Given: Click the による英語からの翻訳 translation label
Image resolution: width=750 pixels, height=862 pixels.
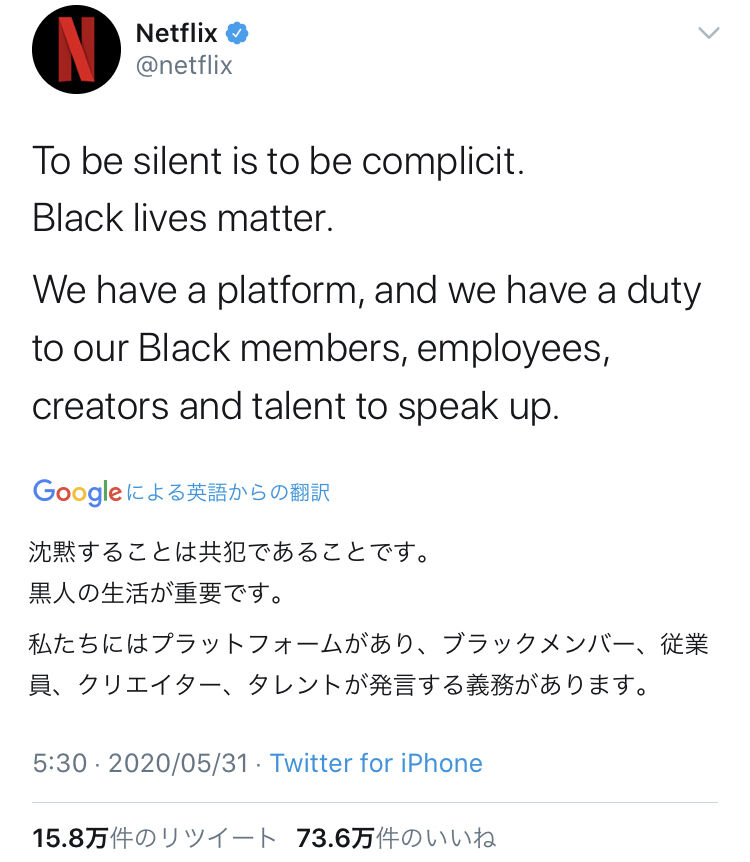Looking at the screenshot, I should point(227,492).
